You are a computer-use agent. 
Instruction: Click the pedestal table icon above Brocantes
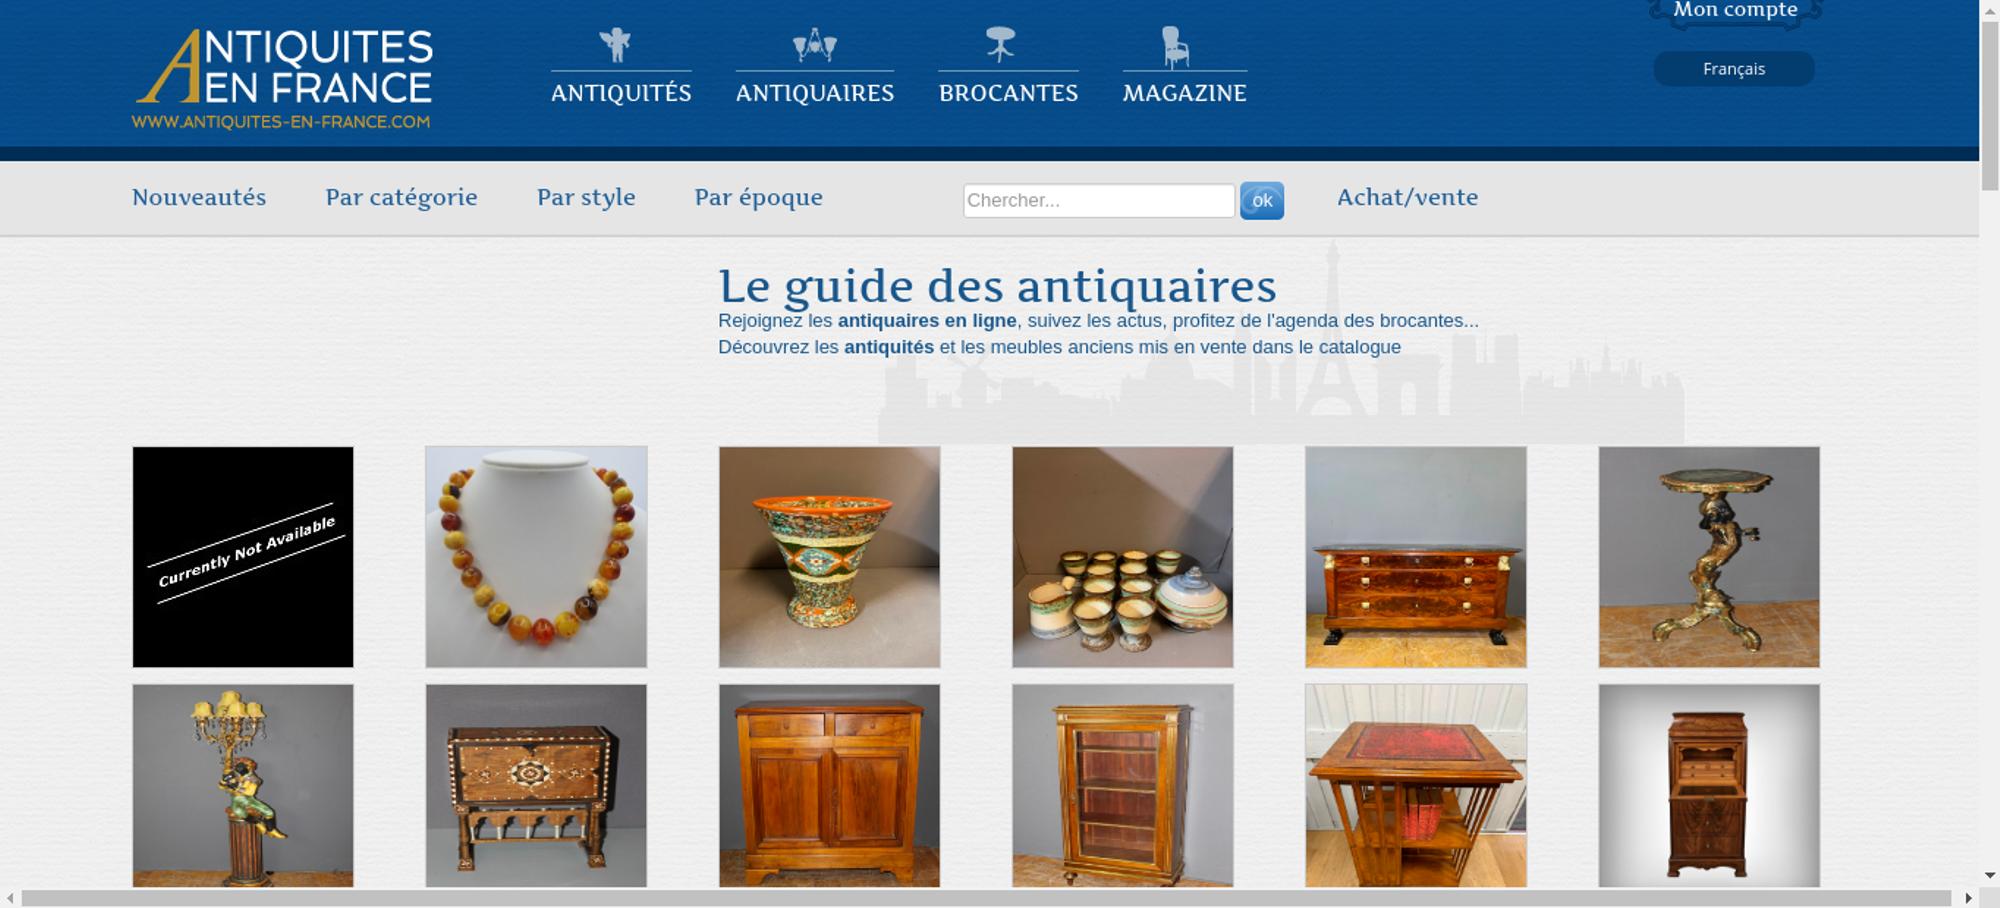pyautogui.click(x=1000, y=45)
